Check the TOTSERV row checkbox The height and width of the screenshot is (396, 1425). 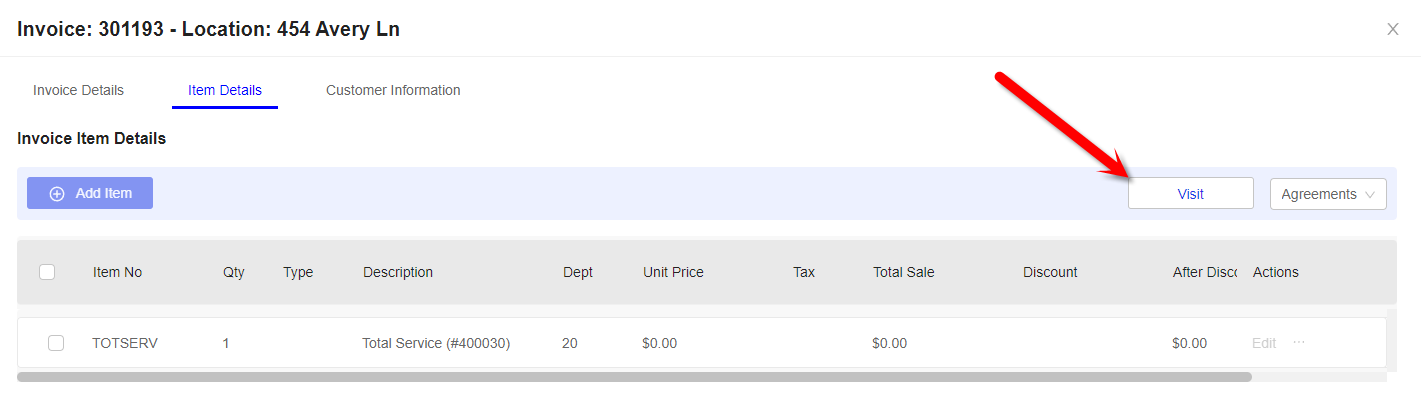(x=56, y=343)
